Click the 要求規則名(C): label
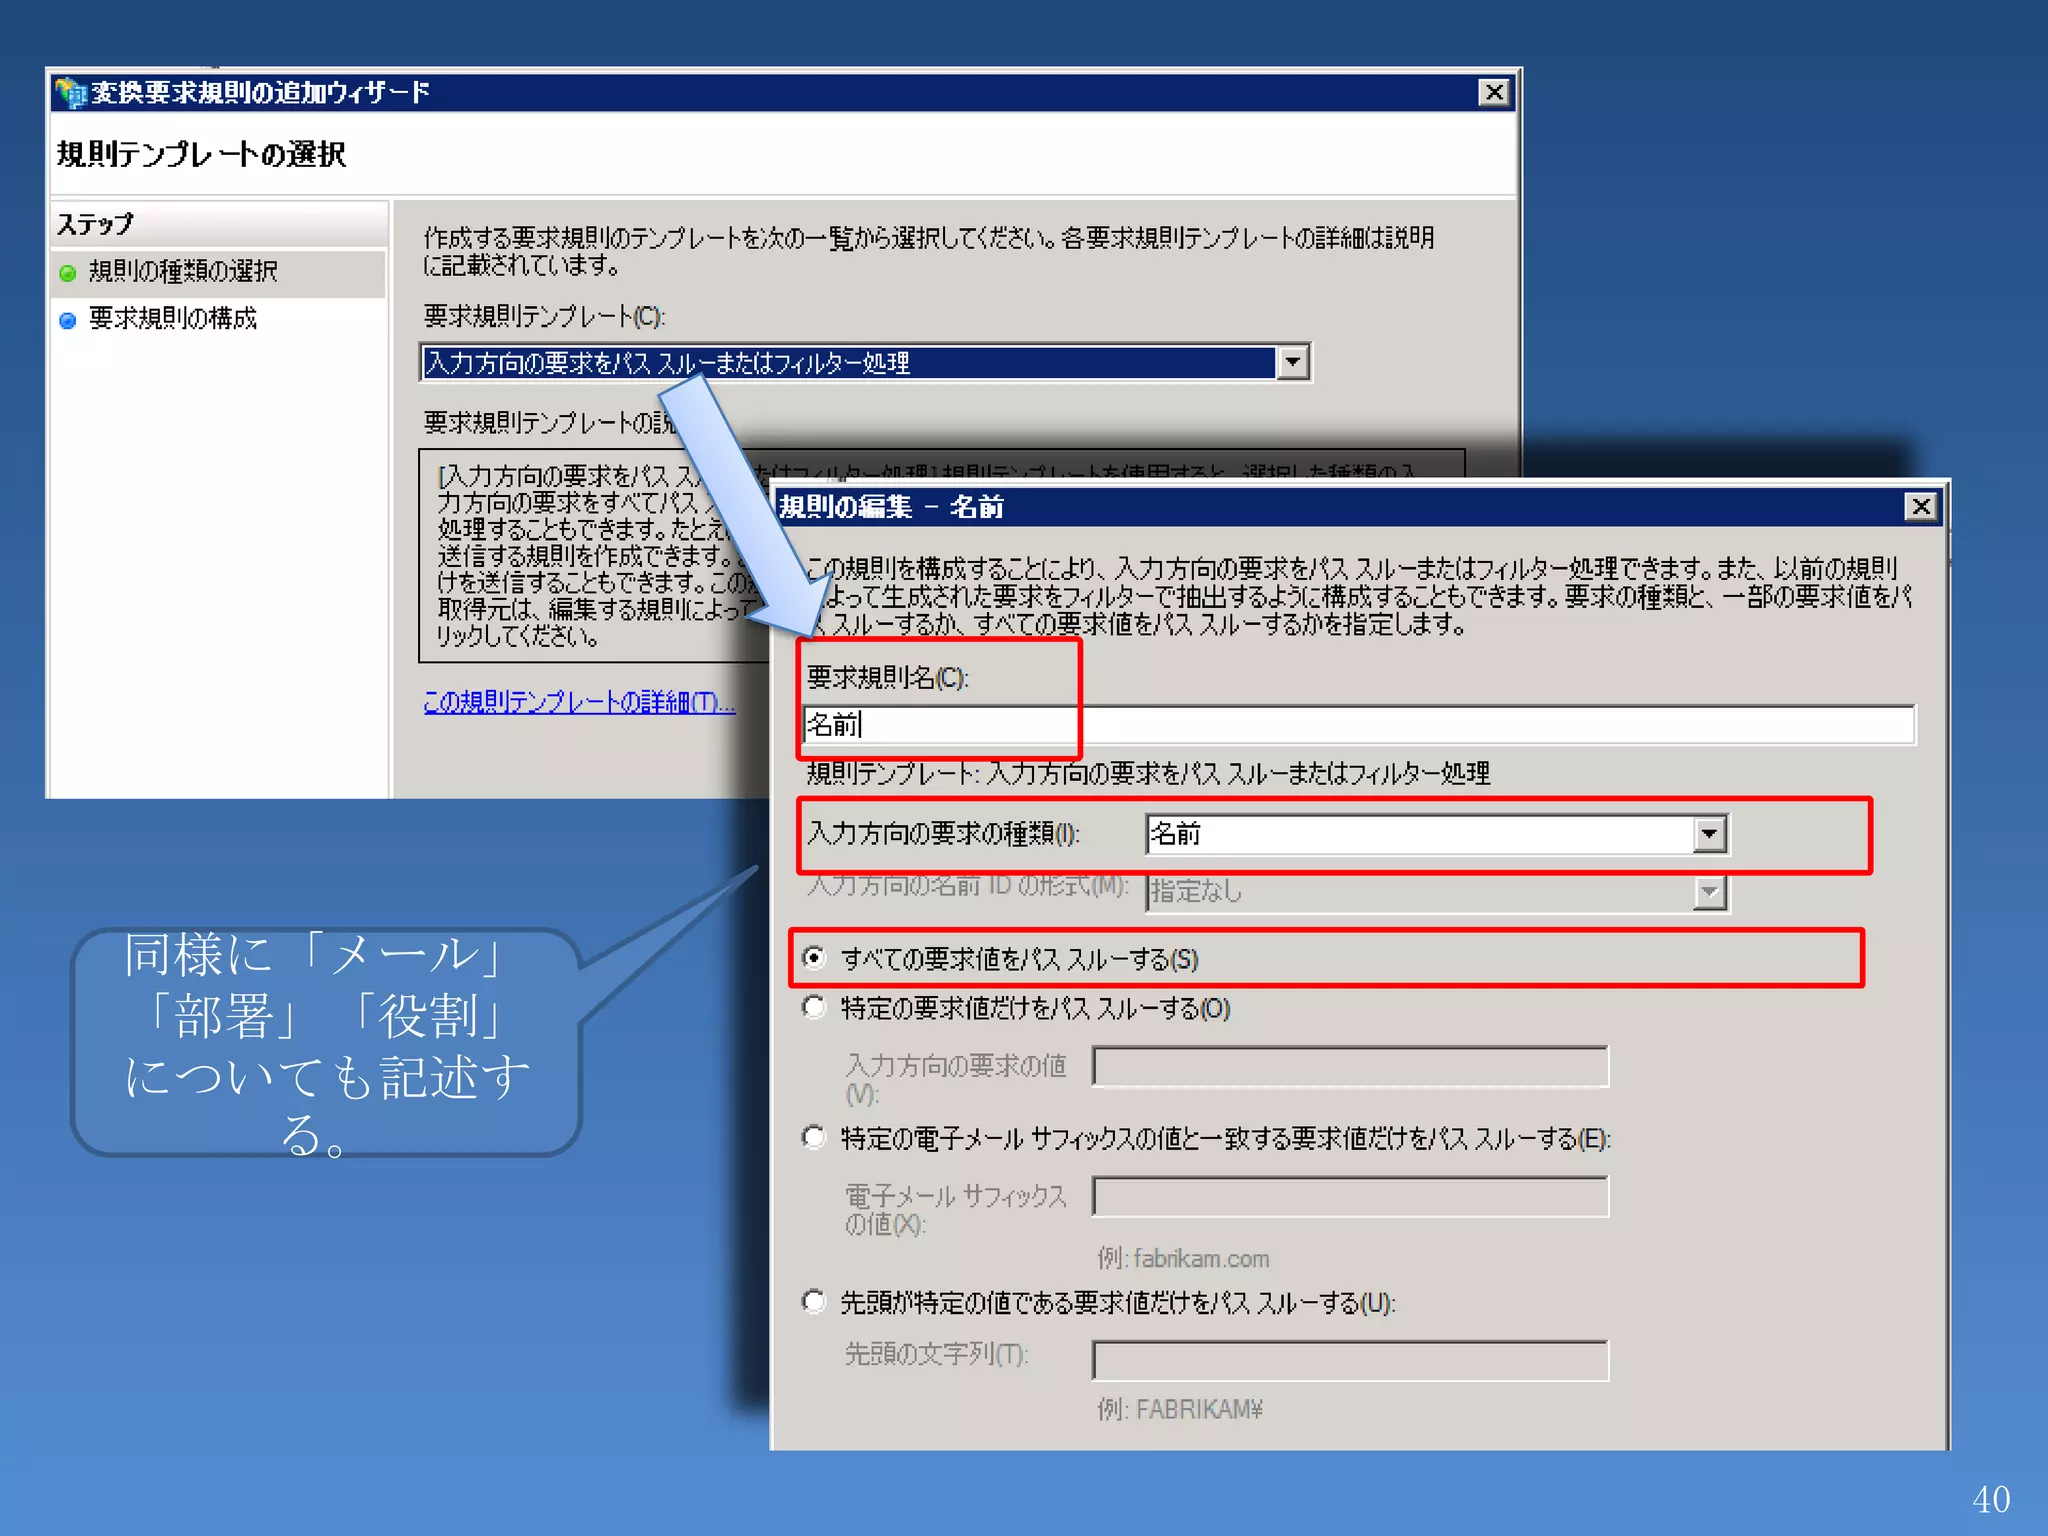 tap(888, 678)
